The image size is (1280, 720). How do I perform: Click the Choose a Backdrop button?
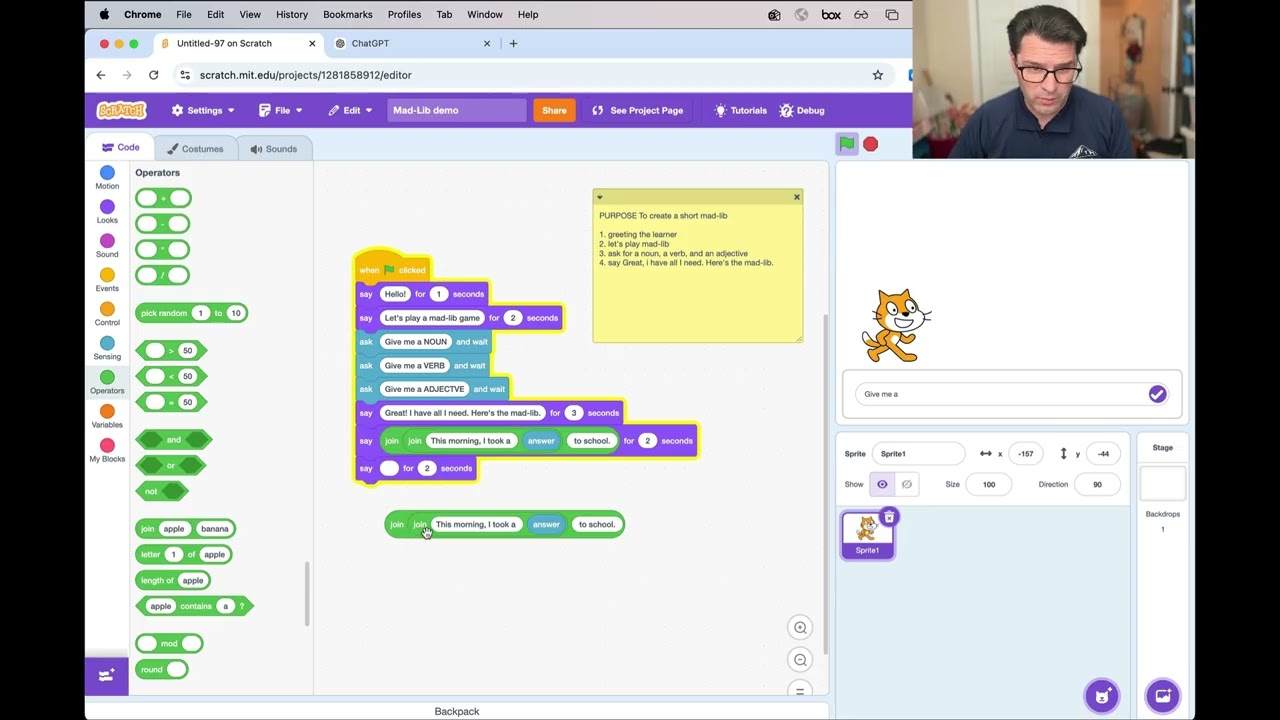(1162, 696)
